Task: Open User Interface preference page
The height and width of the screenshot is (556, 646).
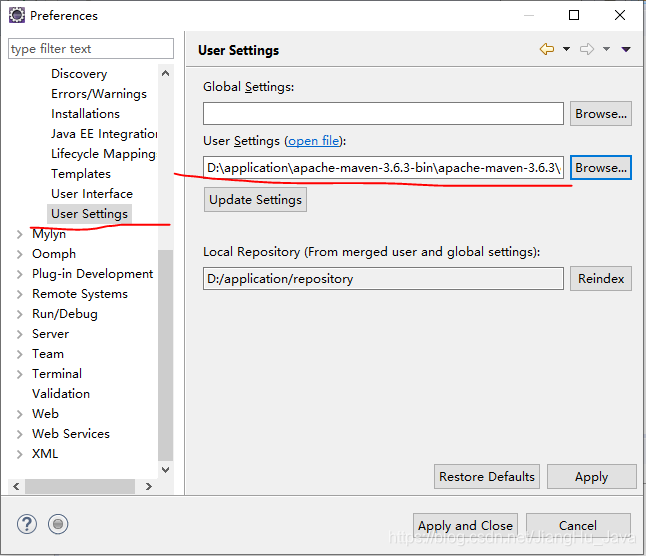Action: click(x=92, y=194)
